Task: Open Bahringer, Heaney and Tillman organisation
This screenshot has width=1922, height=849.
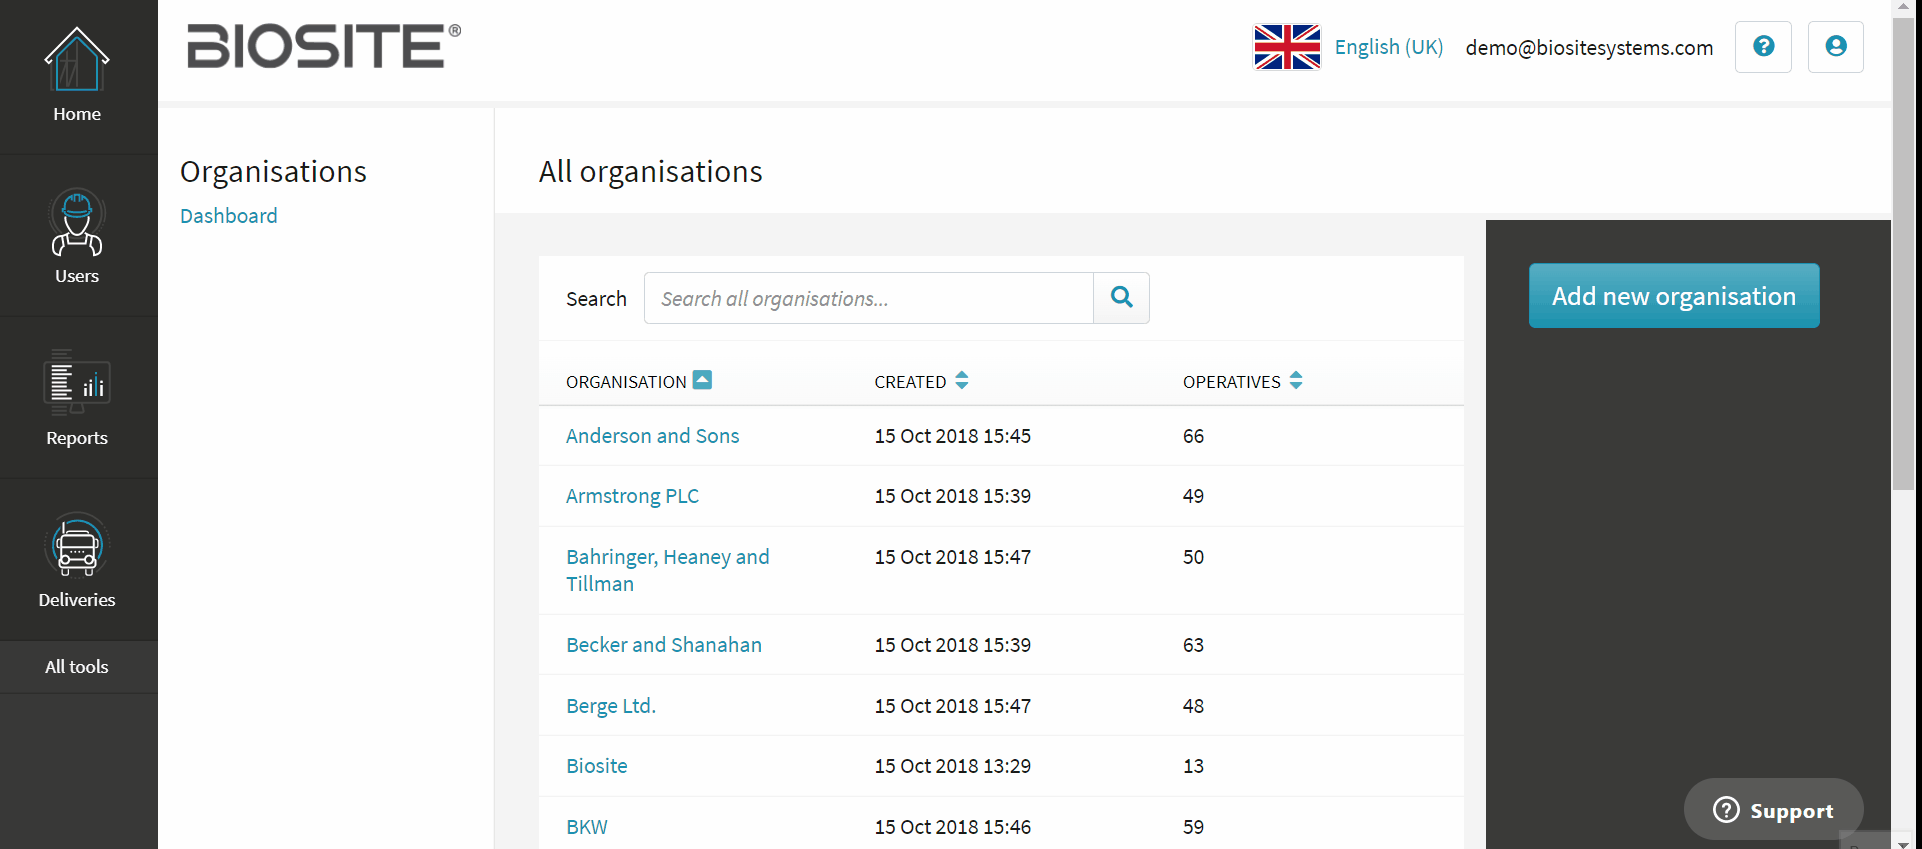Action: [668, 570]
